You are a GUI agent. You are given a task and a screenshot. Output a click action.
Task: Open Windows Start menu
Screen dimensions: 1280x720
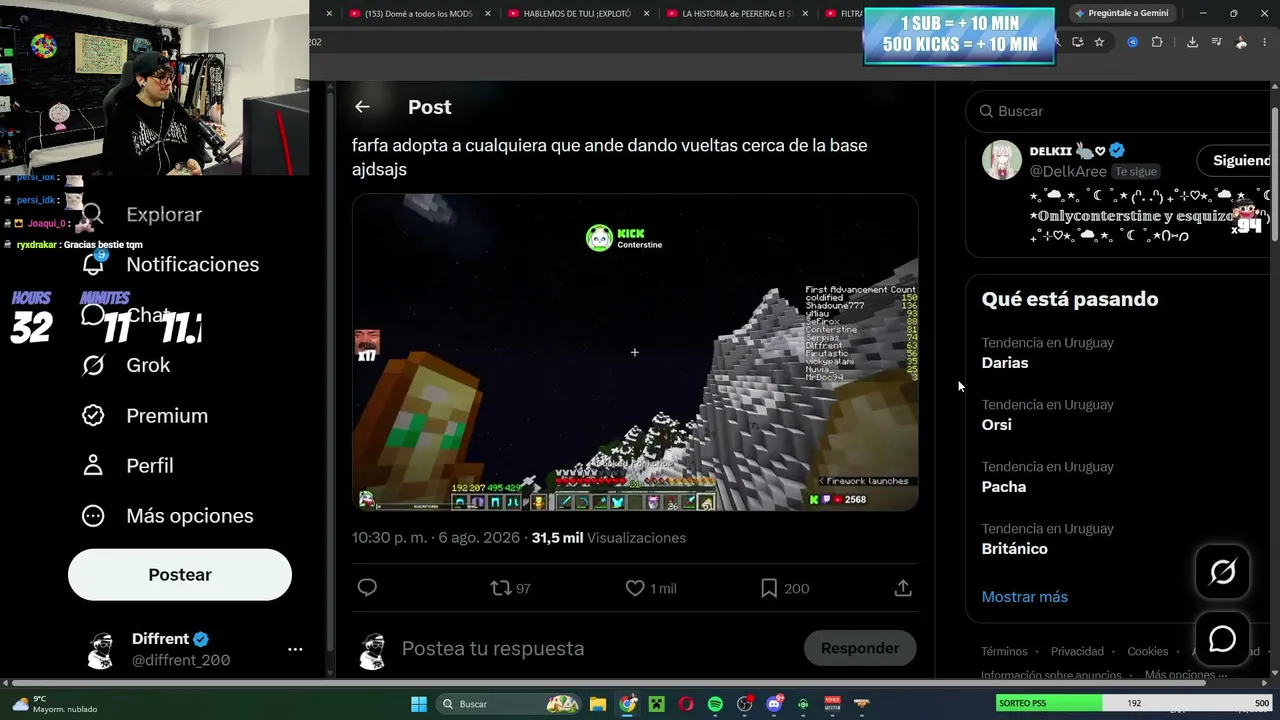419,704
